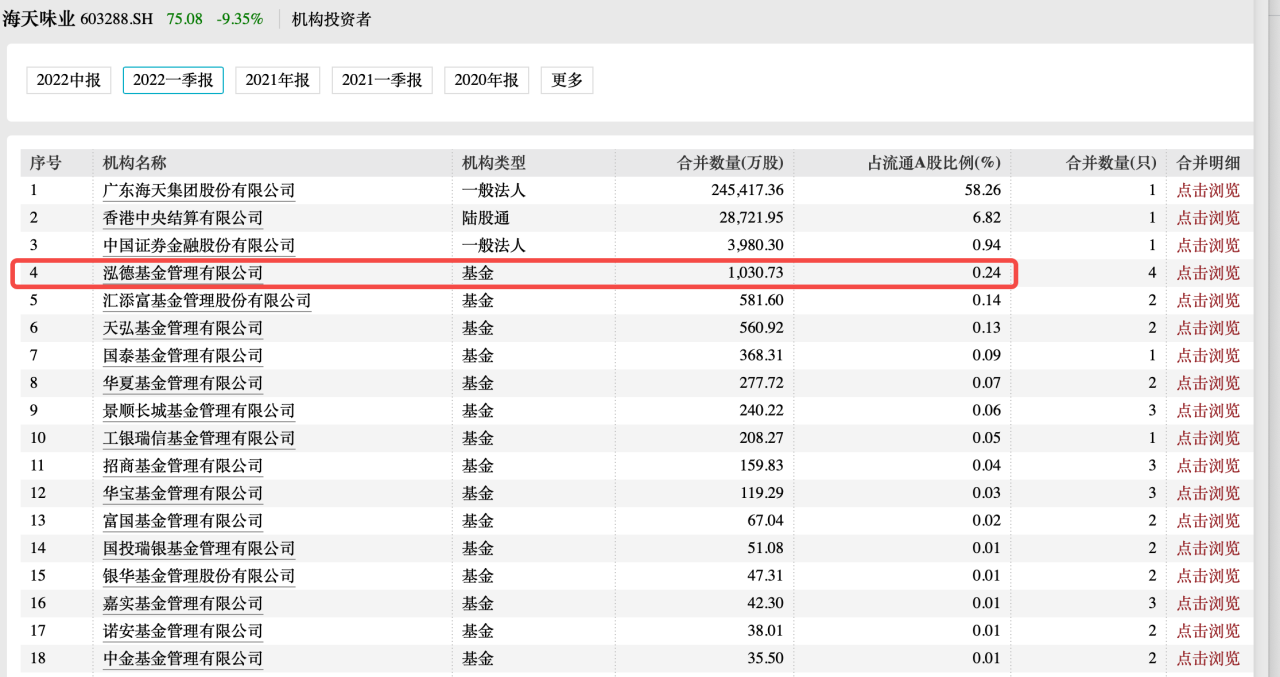
Task: View 点击浏览 details for 天弘基金 row
Action: [x=1207, y=328]
